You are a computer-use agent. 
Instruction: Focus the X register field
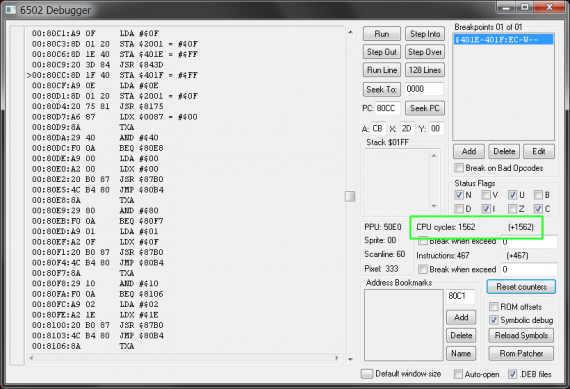tap(407, 129)
